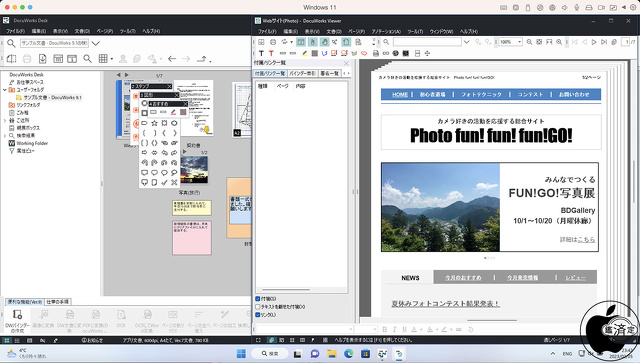Toggle 付箋 checkbox in list panel
Screen dimensions: 640x363
coord(258,299)
